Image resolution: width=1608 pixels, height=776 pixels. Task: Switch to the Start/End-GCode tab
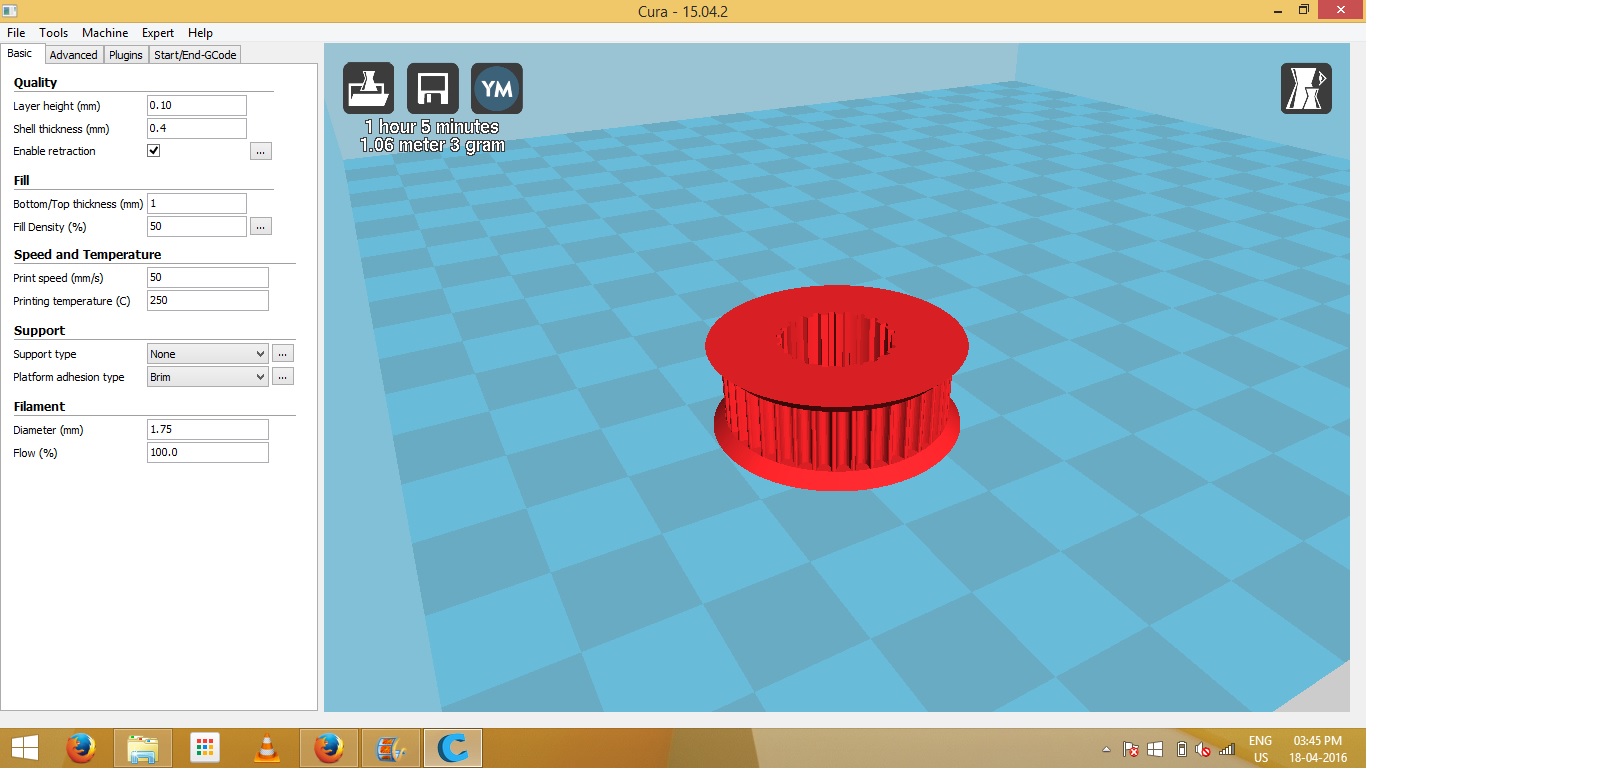point(195,55)
